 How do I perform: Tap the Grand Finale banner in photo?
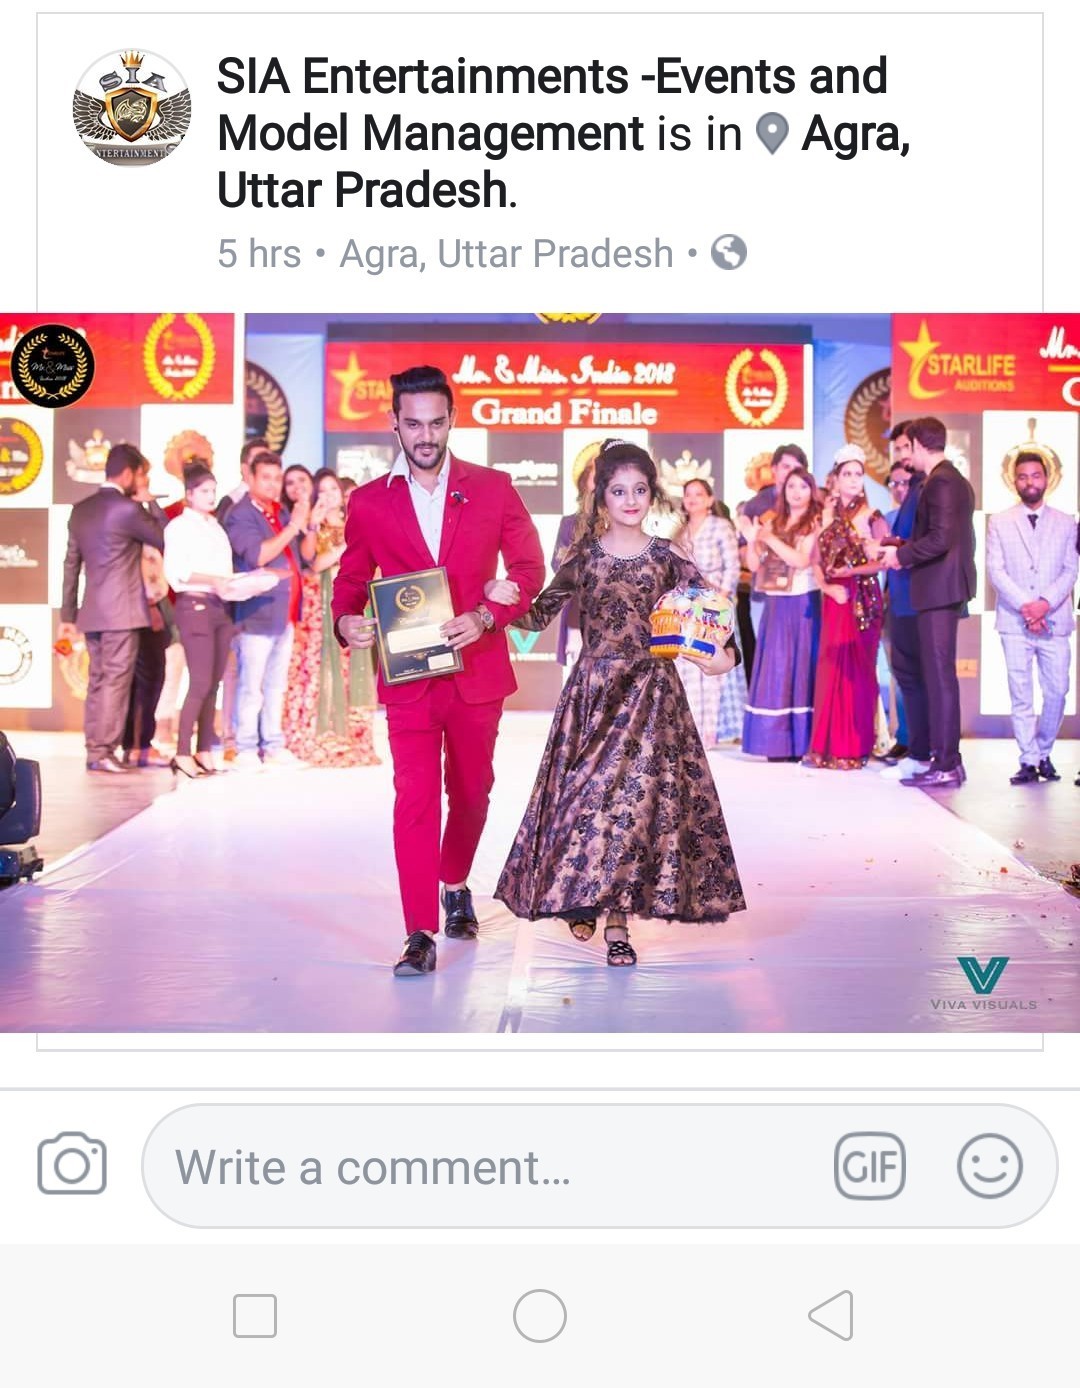click(x=565, y=388)
